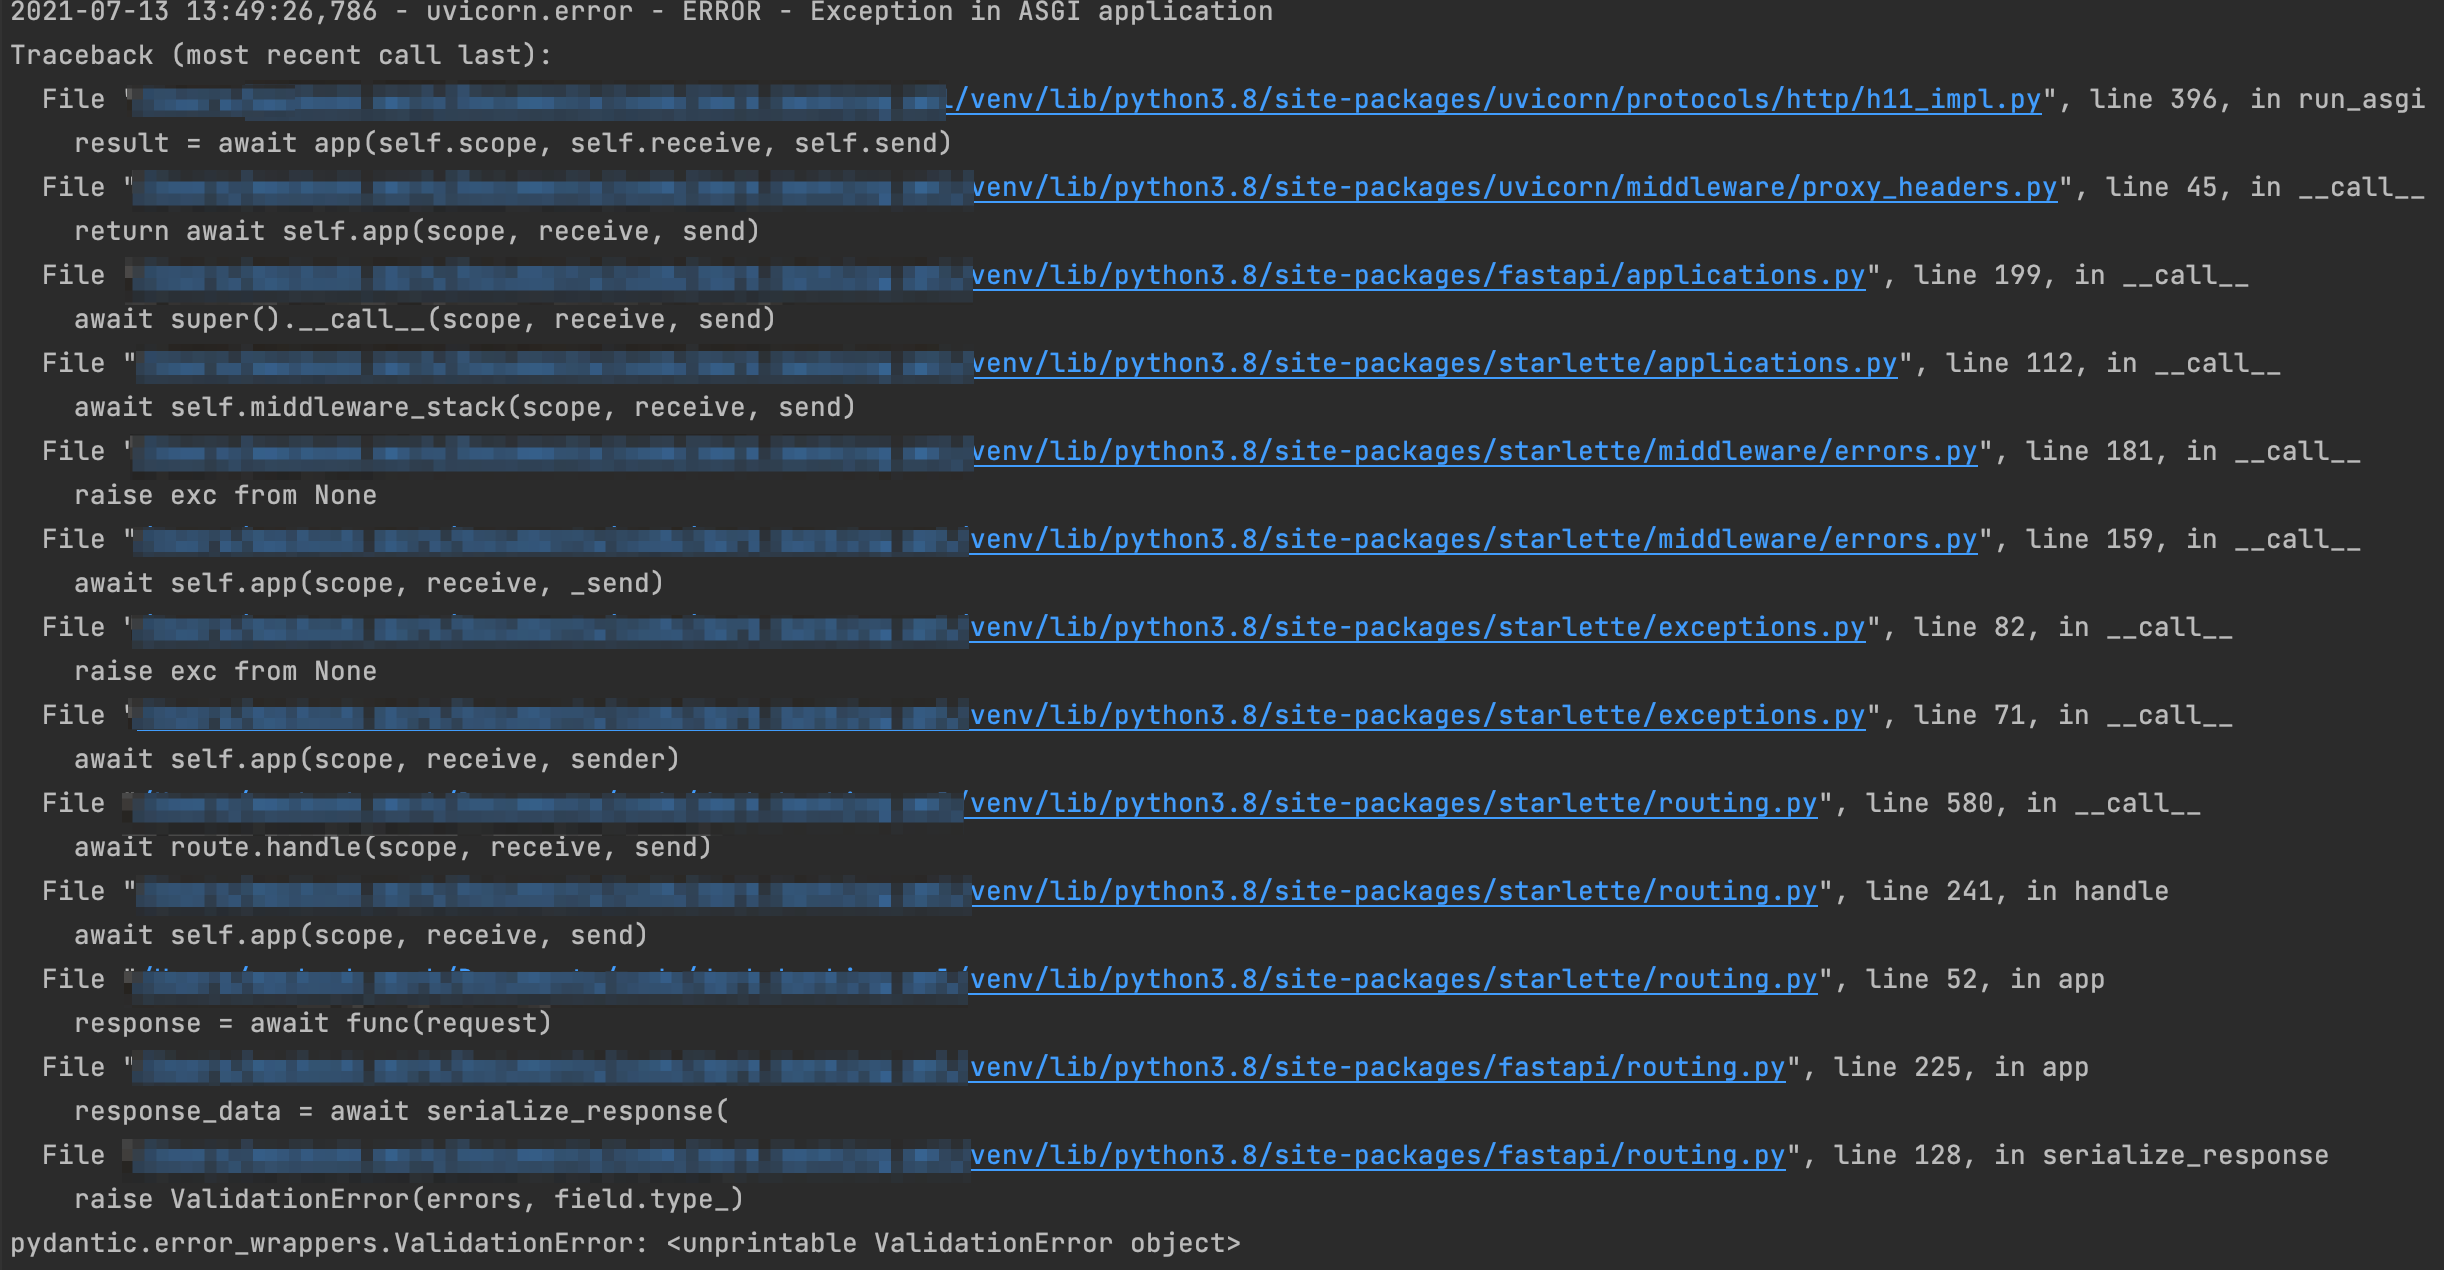Open starlette/exceptions.py at line 71
The image size is (2444, 1270).
coord(1420,714)
